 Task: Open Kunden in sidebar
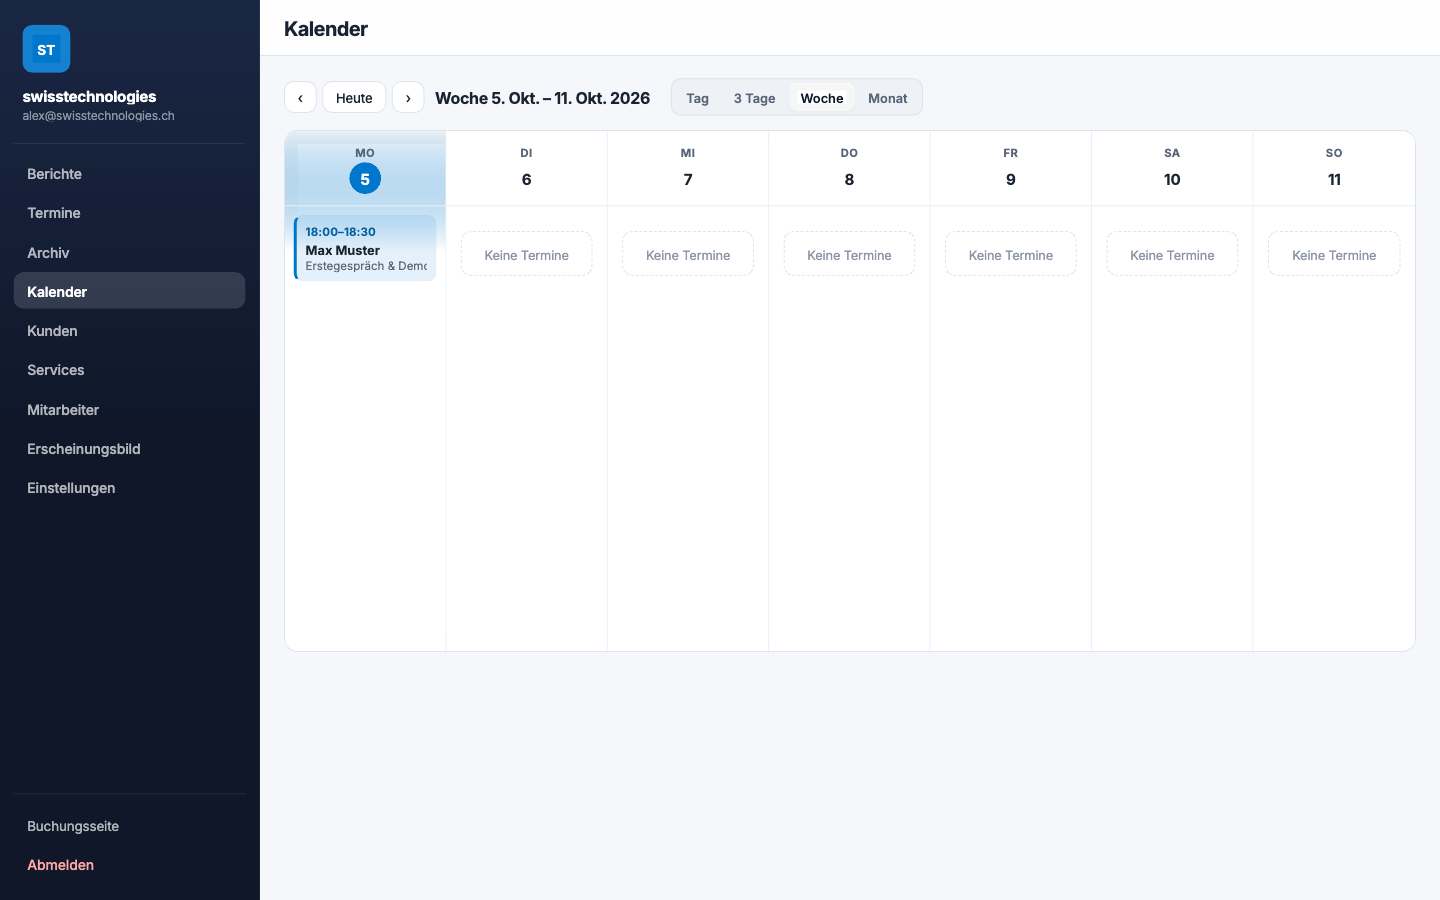[129, 331]
